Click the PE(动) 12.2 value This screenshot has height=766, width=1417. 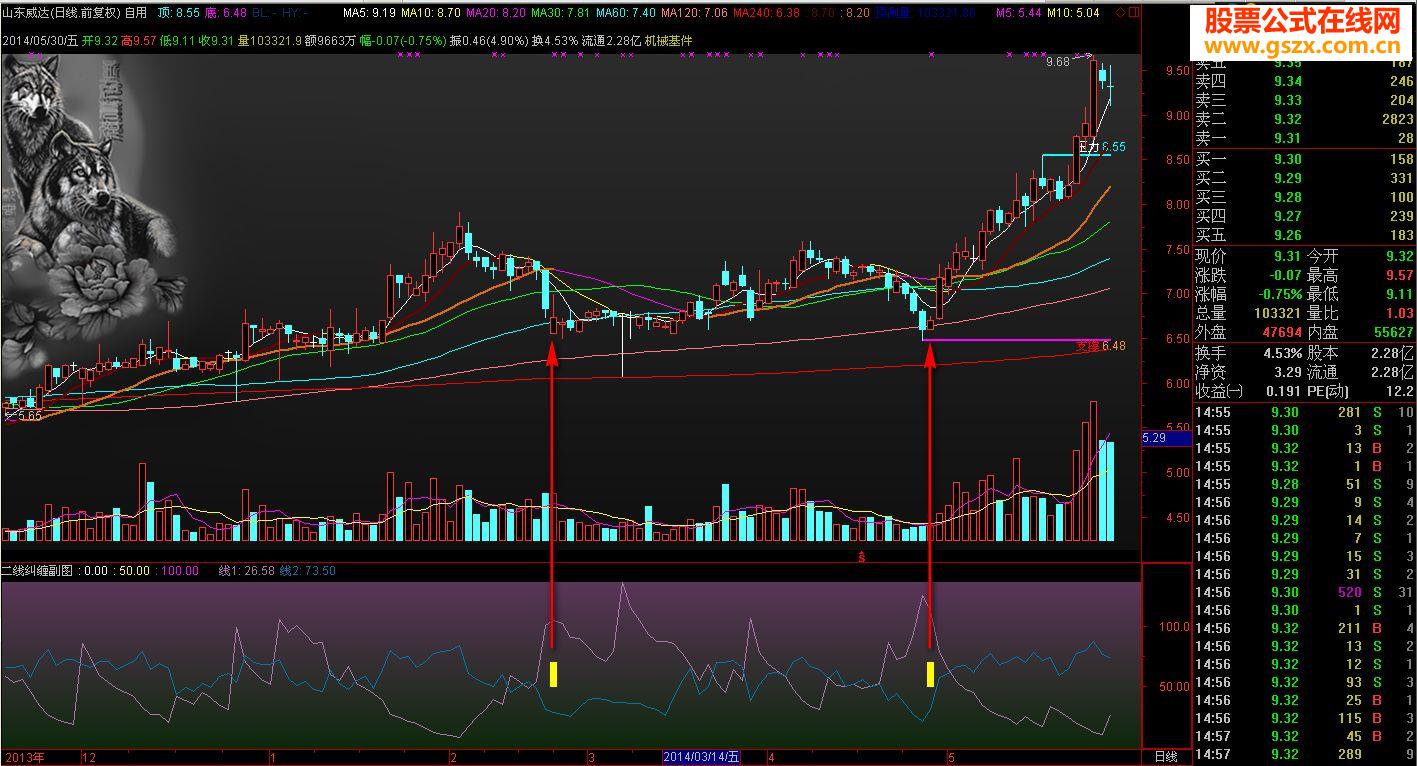[1399, 391]
